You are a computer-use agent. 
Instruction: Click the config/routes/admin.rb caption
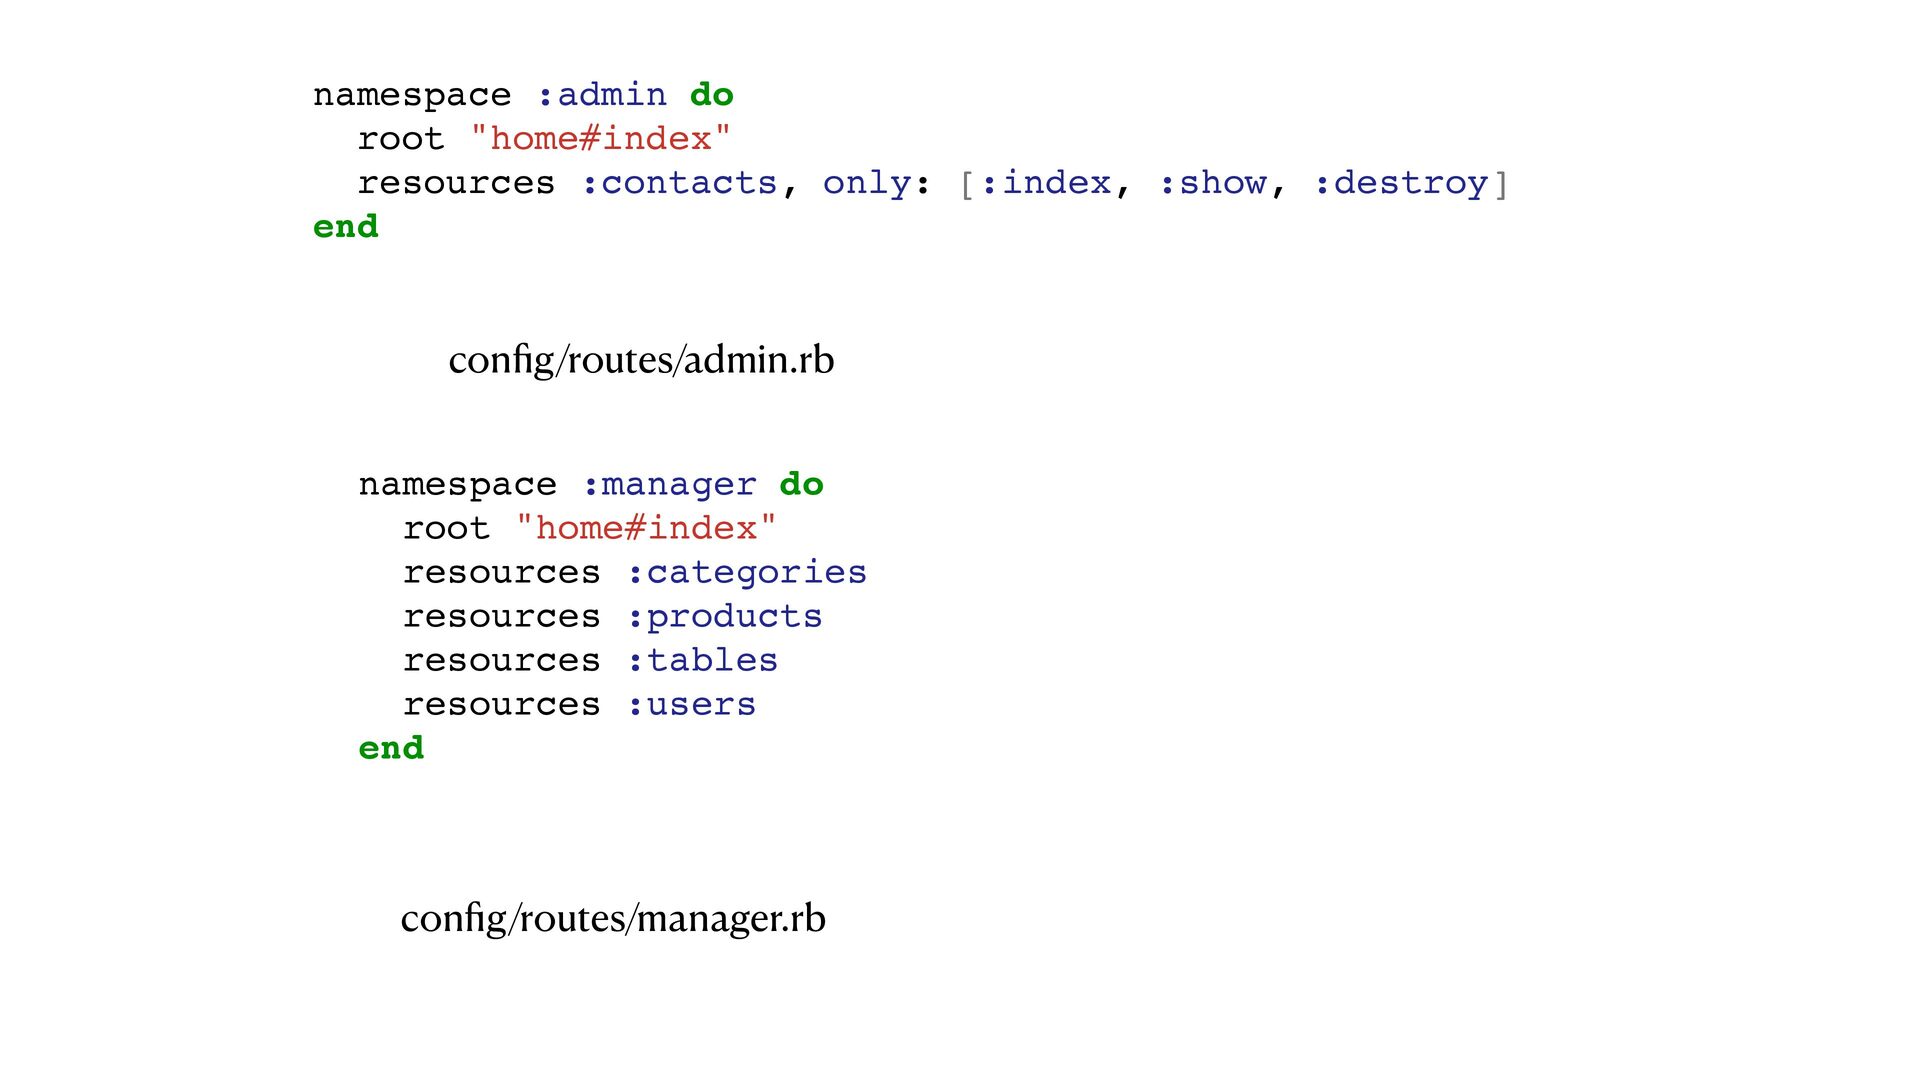[x=641, y=360]
